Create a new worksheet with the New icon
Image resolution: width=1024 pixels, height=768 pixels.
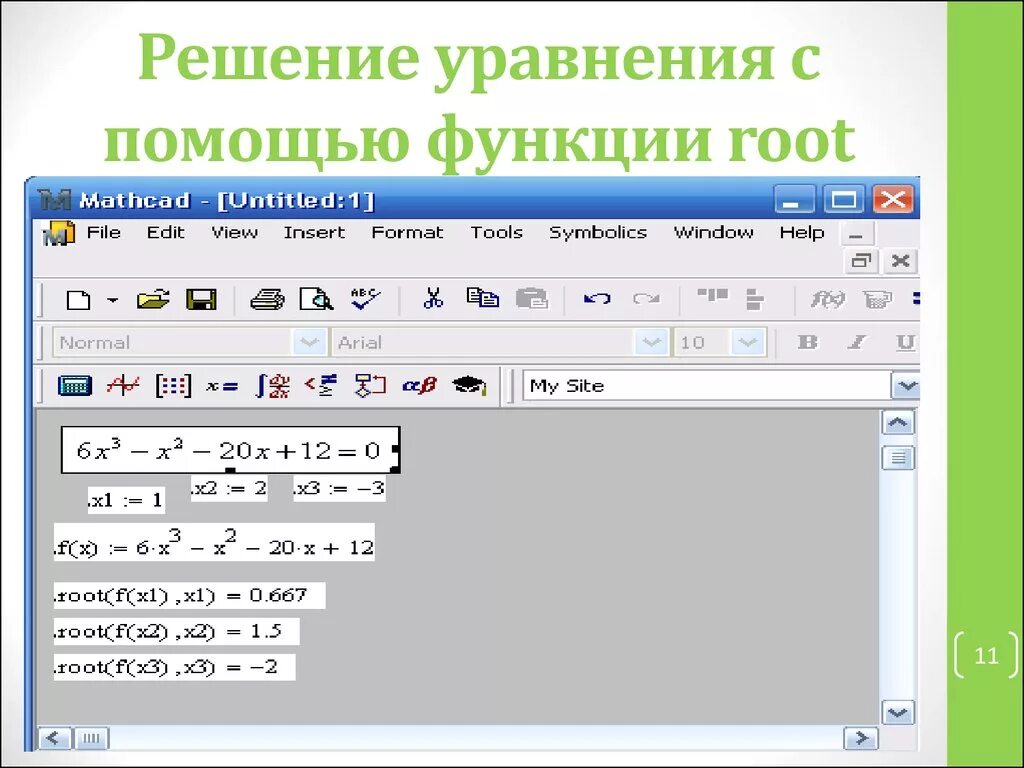point(78,300)
